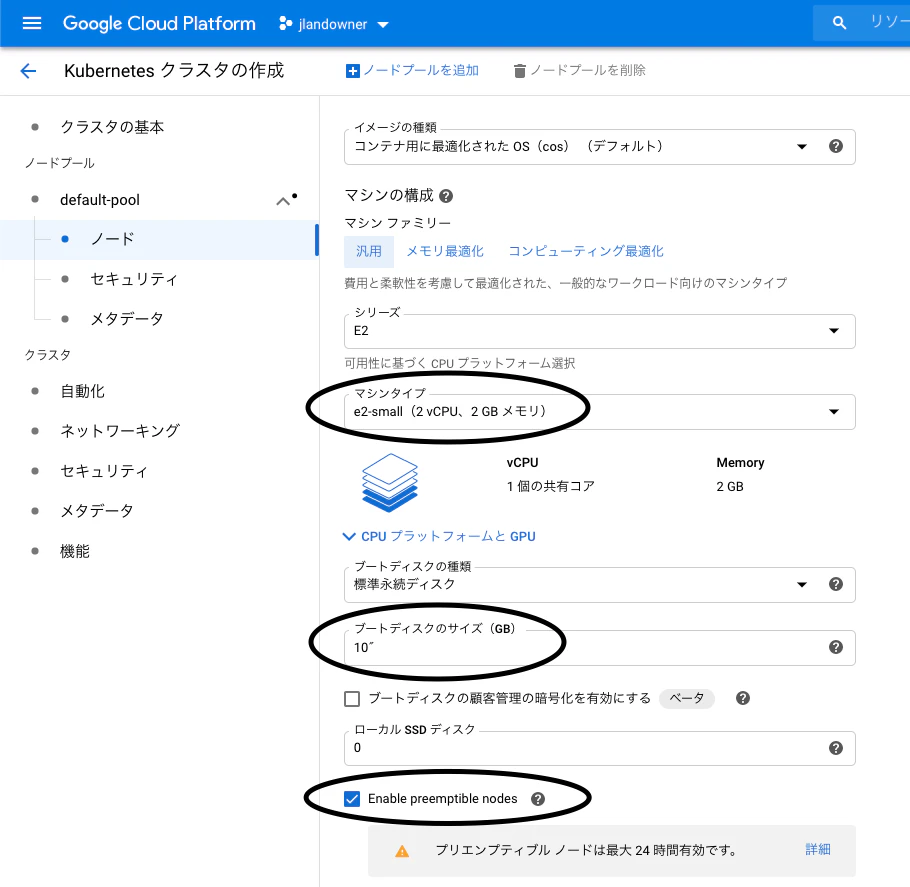Open help icon next to マシンの構成
This screenshot has height=887, width=910.
coord(446,196)
